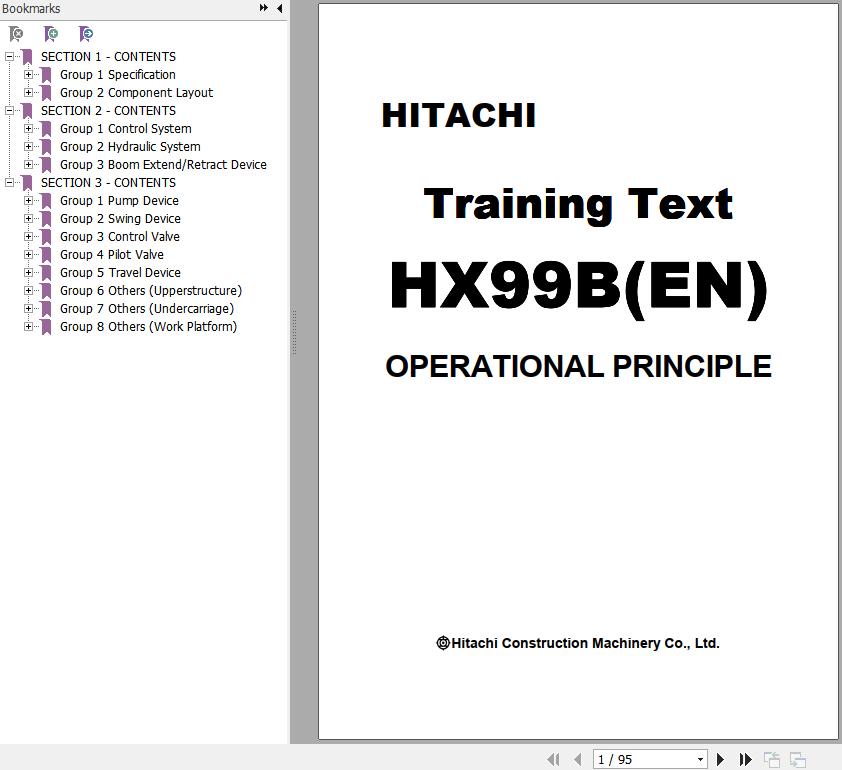Viewport: 842px width, 770px height.
Task: Expand the Group 2 Hydraulic System bookmark
Action: click(29, 147)
